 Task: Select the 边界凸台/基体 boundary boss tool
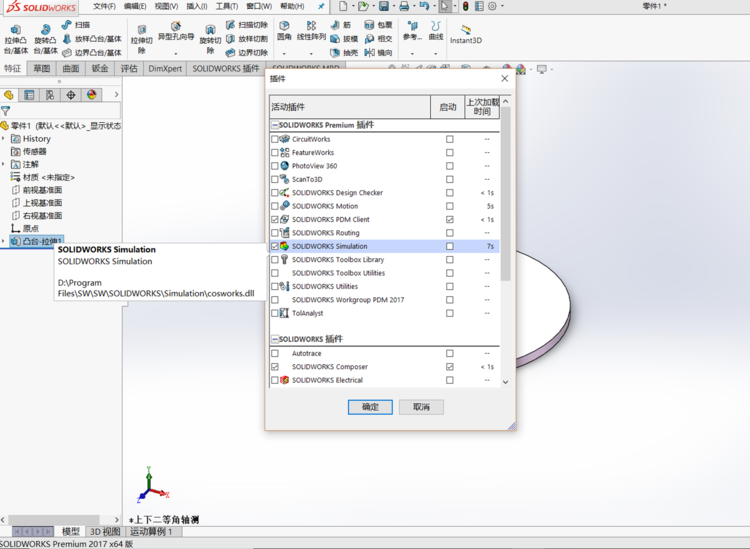92,53
